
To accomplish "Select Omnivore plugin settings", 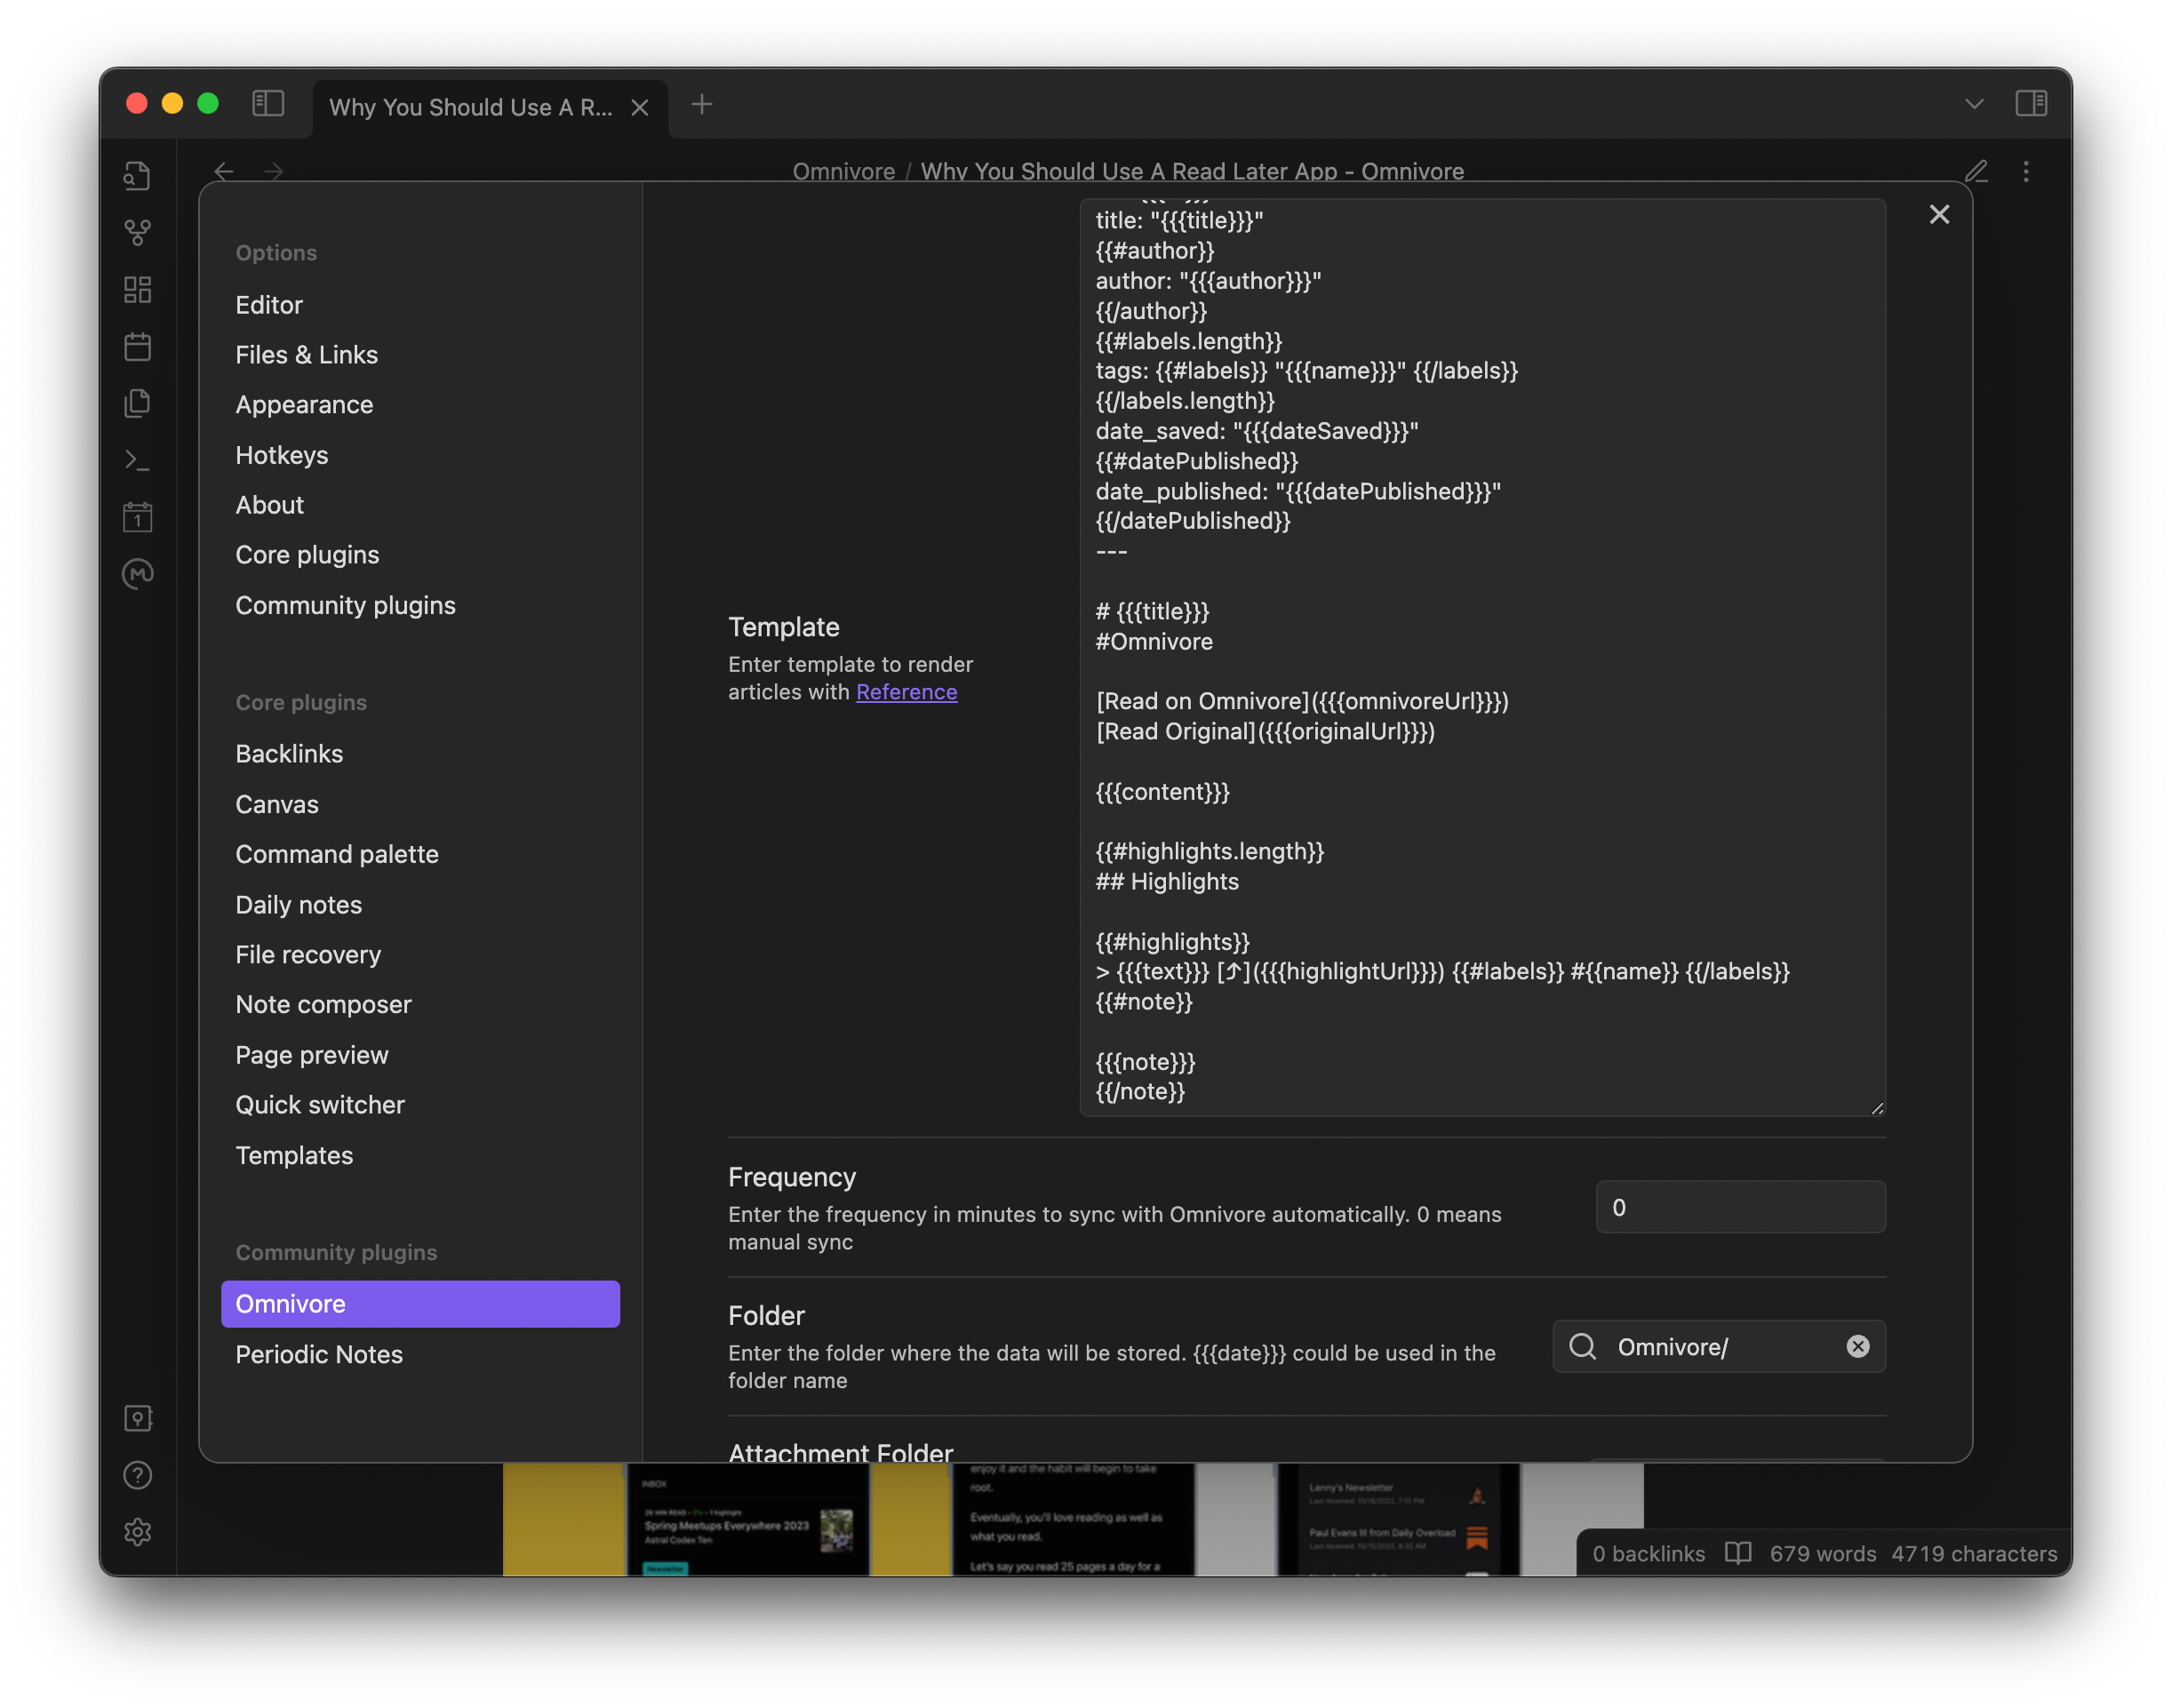I will tap(420, 1304).
